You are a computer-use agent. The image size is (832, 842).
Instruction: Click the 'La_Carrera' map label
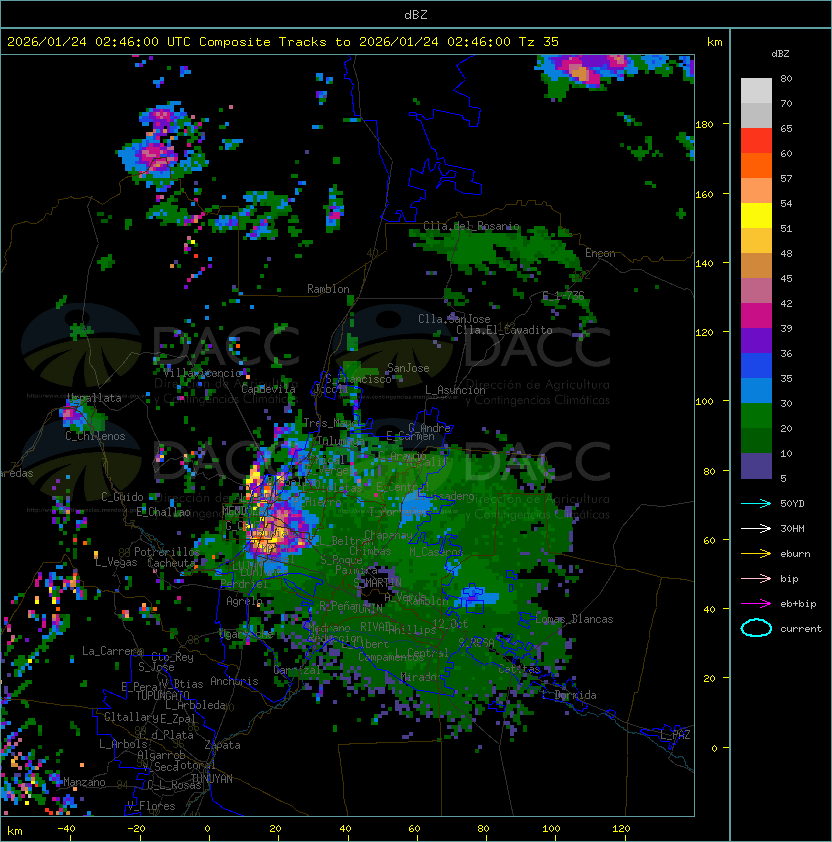tap(113, 651)
